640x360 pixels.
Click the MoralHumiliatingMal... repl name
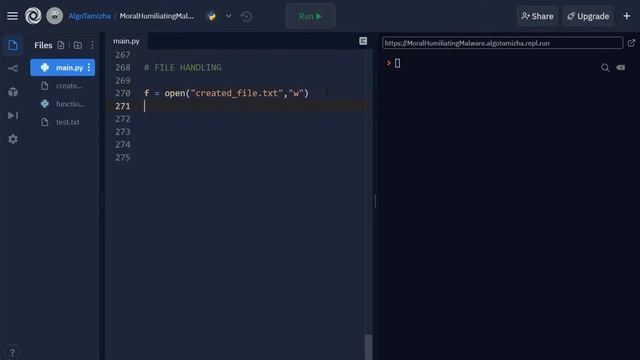point(157,16)
